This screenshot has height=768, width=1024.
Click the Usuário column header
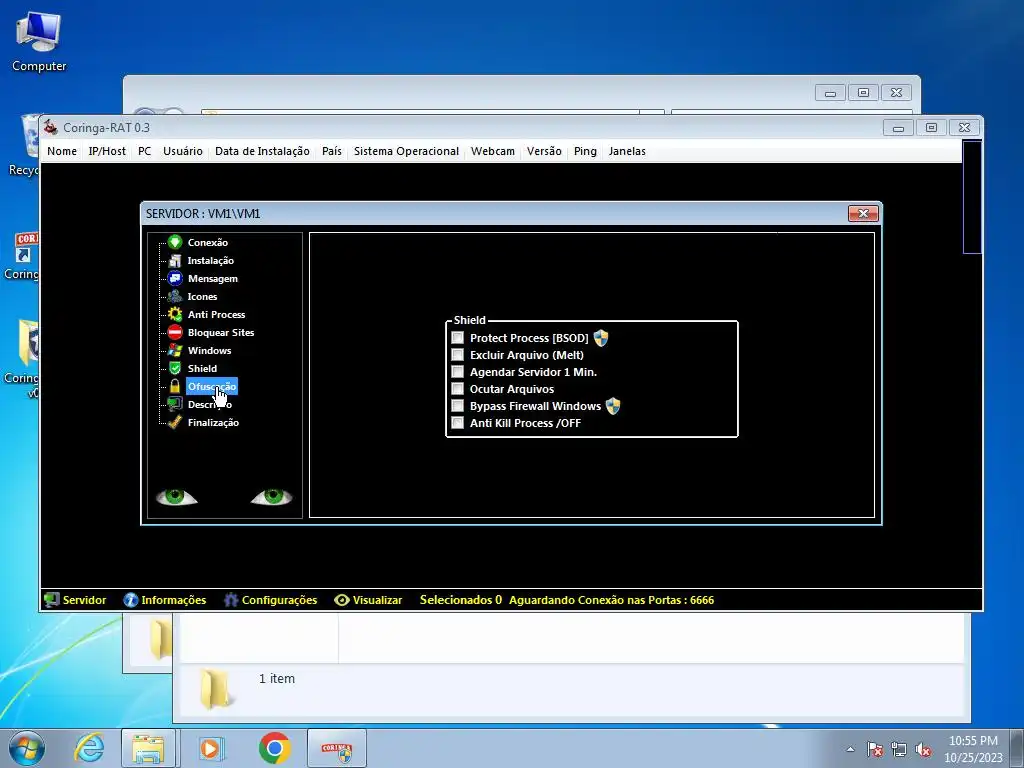(x=183, y=151)
